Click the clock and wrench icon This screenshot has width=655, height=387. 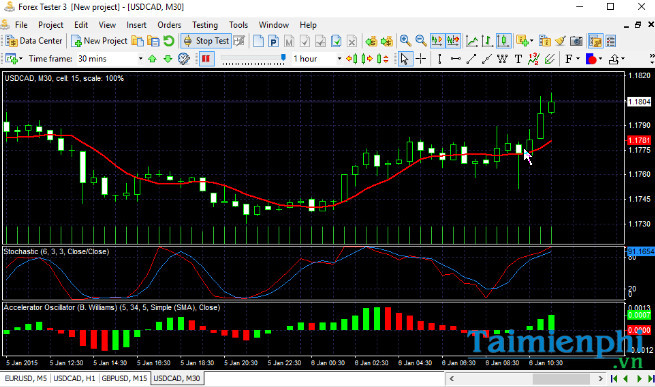[x=184, y=59]
